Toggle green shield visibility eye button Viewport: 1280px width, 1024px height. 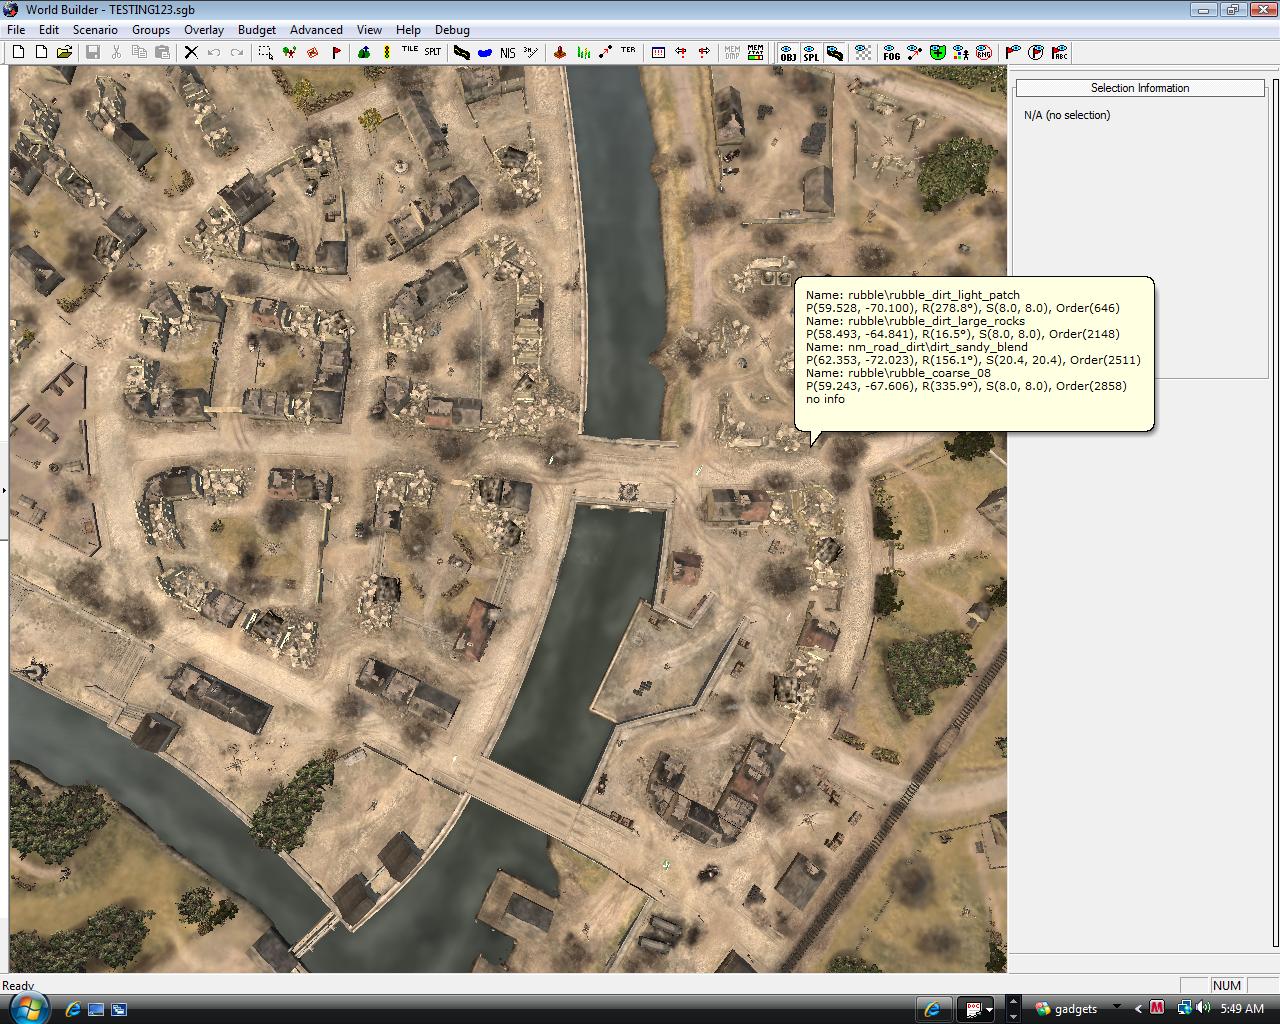tap(937, 52)
